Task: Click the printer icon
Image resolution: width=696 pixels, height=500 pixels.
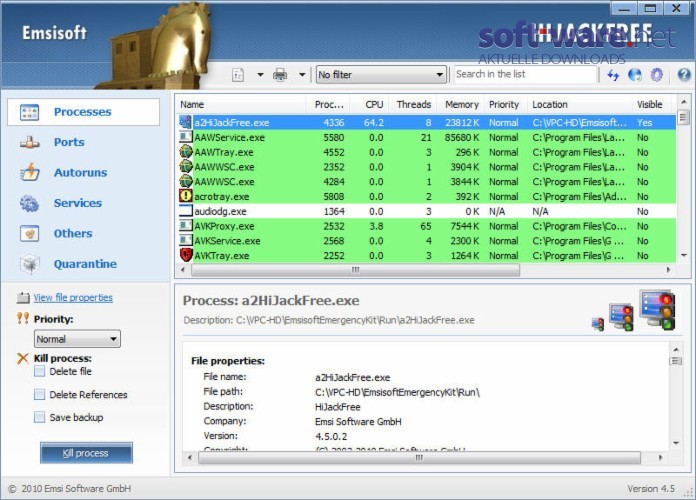Action: click(x=280, y=75)
